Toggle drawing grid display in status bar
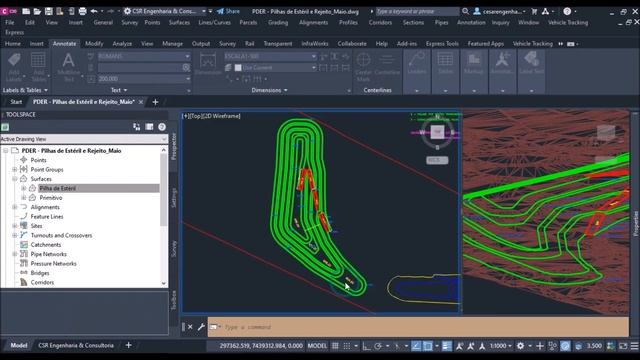Image resolution: width=640 pixels, height=360 pixels. pos(335,346)
